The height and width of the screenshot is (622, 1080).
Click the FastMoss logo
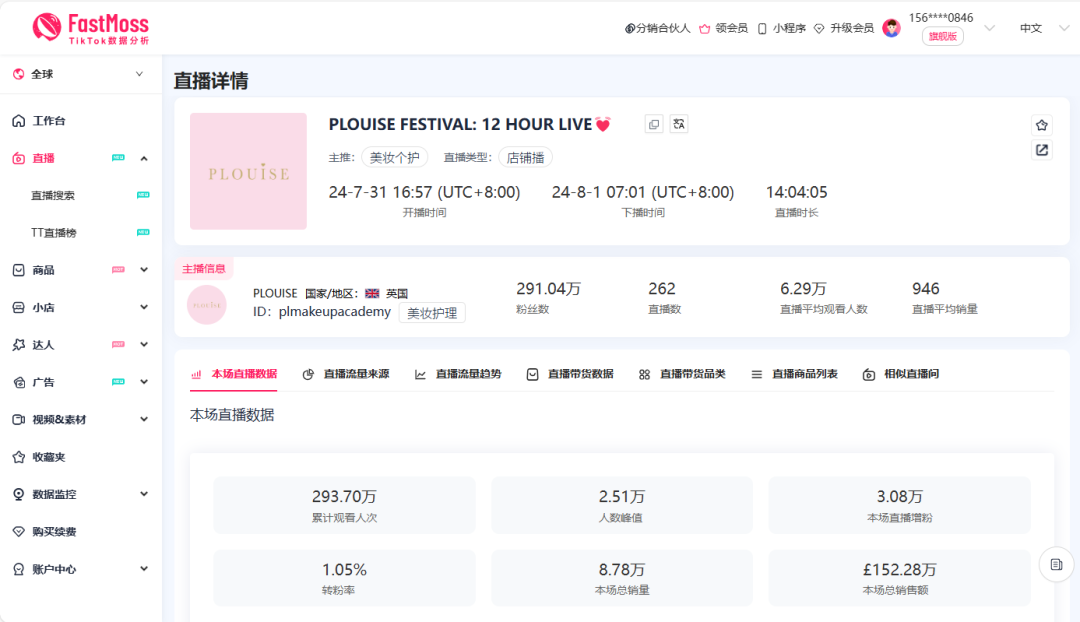pos(90,29)
